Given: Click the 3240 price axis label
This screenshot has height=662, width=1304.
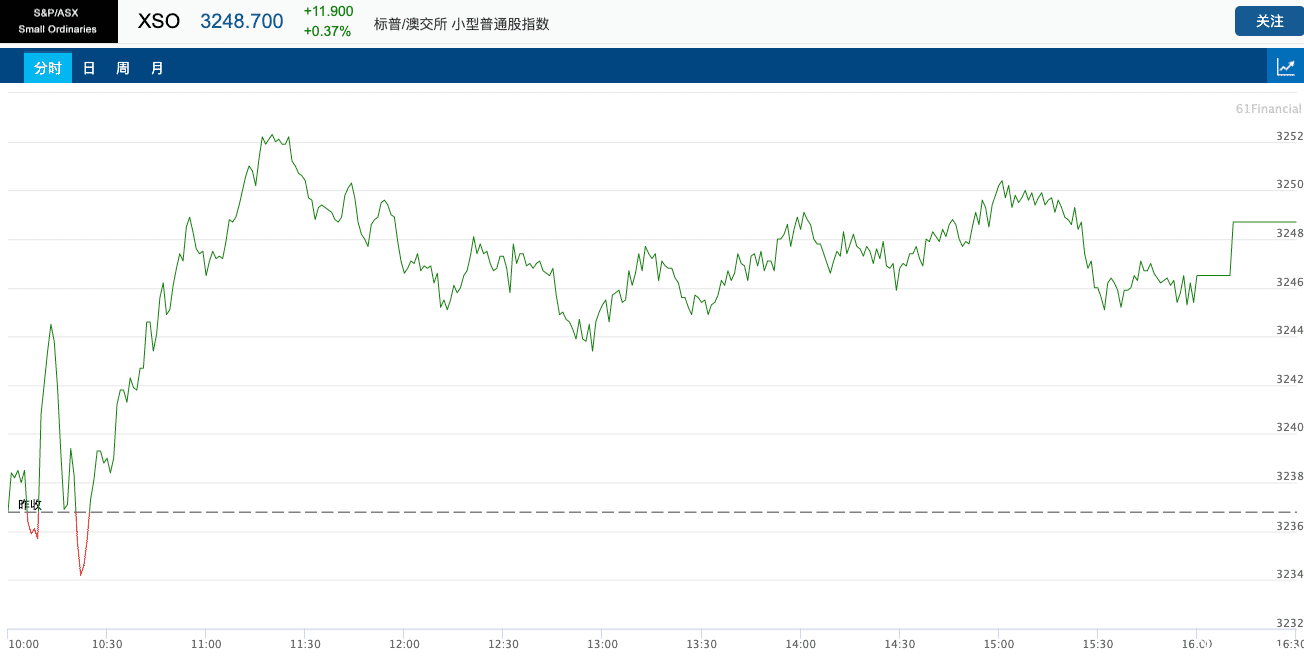Looking at the screenshot, I should coord(1290,427).
